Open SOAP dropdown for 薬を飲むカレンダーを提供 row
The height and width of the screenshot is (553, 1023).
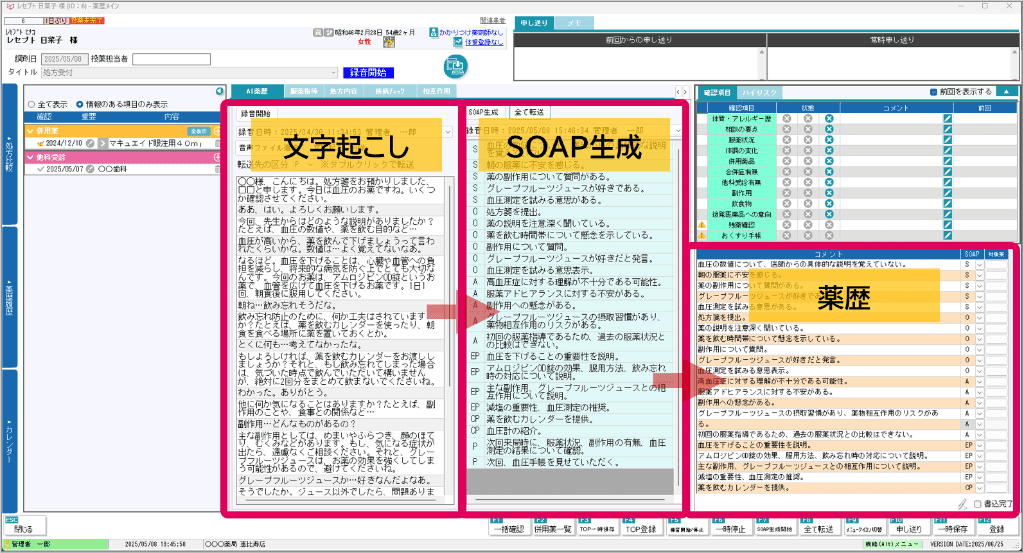click(x=979, y=487)
